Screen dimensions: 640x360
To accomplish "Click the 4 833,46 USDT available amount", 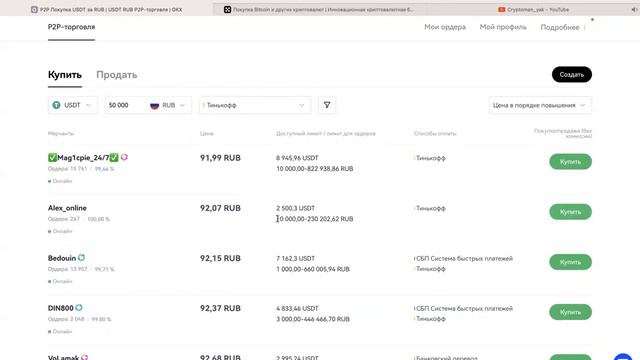I will point(298,309).
